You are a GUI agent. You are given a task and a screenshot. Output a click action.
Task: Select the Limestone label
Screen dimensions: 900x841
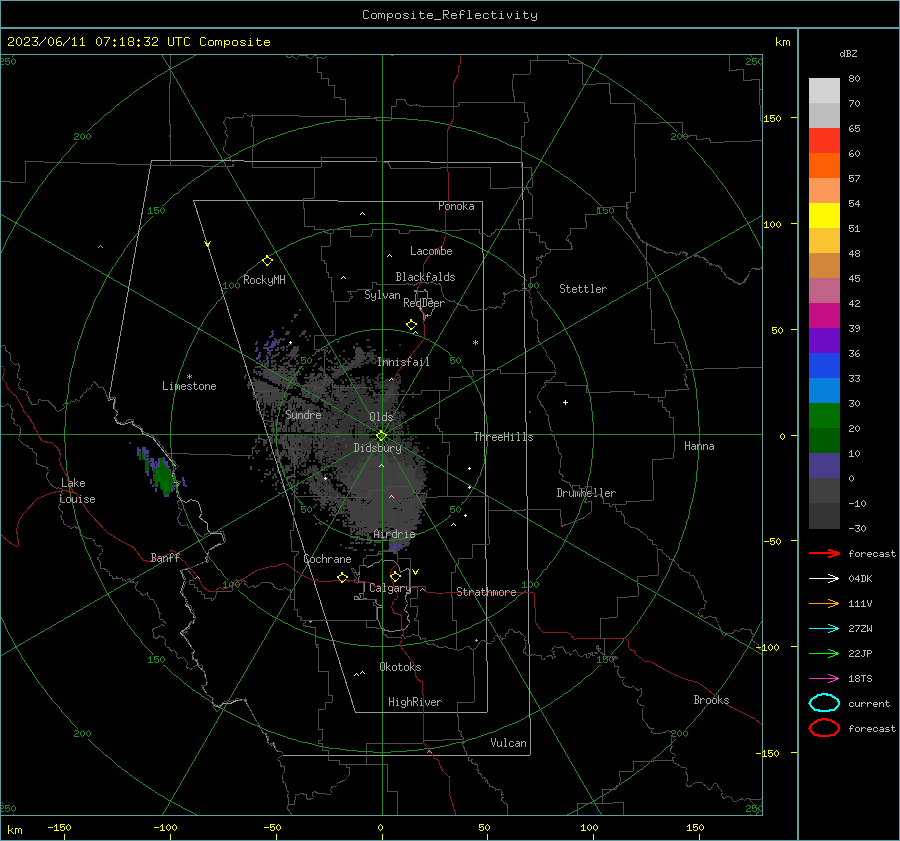189,386
